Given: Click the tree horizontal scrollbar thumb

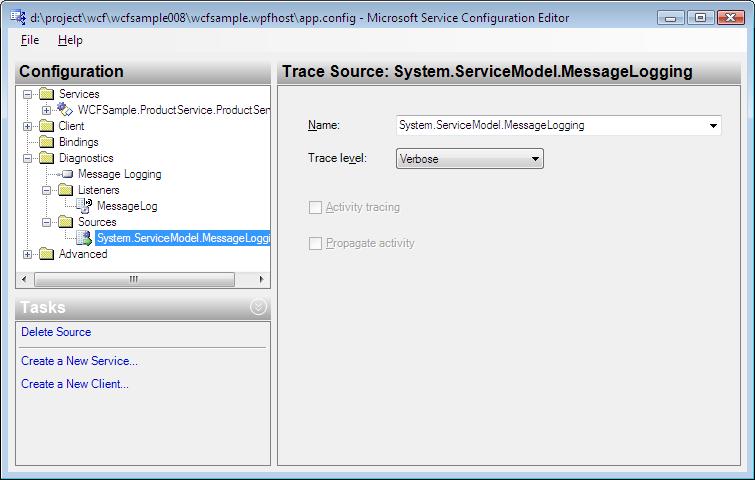Looking at the screenshot, I should tap(134, 279).
